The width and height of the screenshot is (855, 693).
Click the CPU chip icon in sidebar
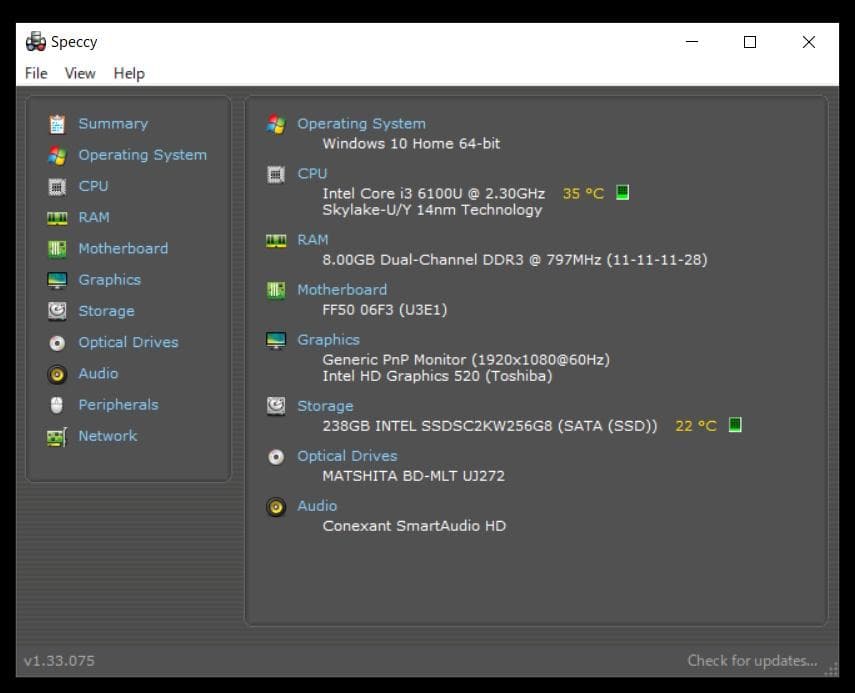coord(58,186)
